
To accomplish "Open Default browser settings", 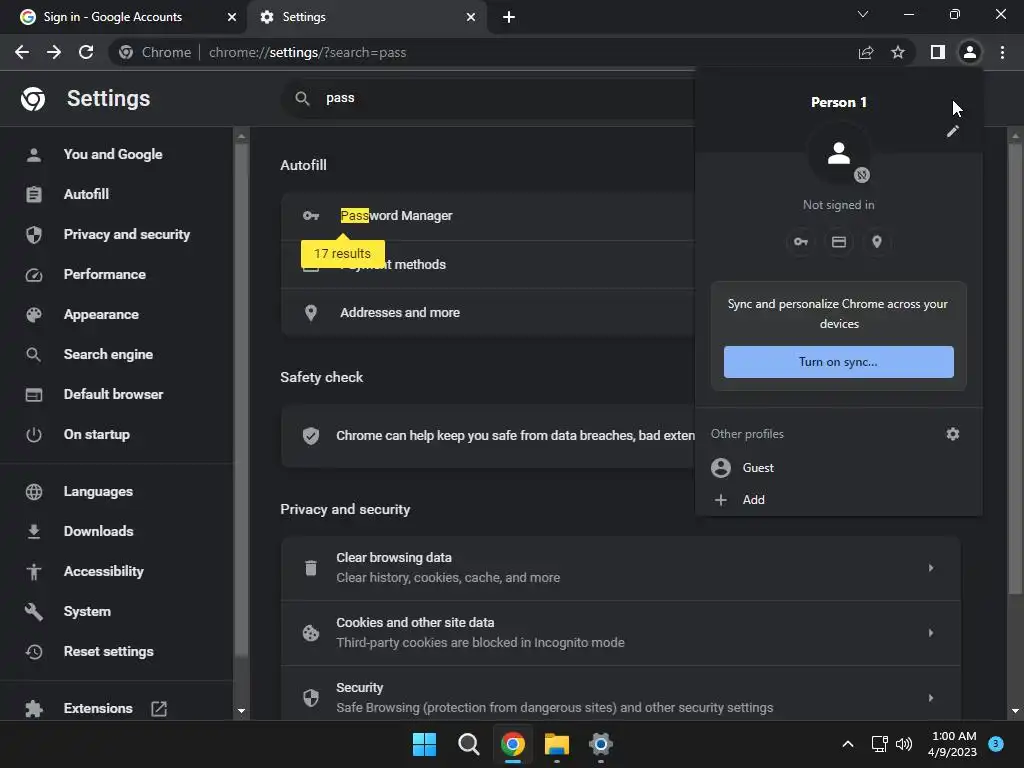I will point(116,394).
